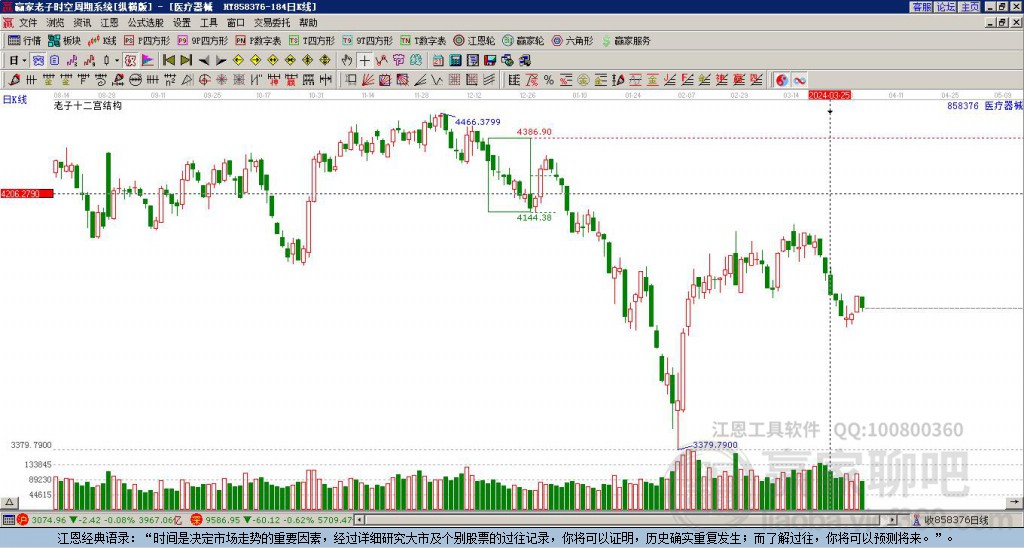Toggle the infinity symbol button
The height and width of the screenshot is (548, 1024).
[x=799, y=80]
